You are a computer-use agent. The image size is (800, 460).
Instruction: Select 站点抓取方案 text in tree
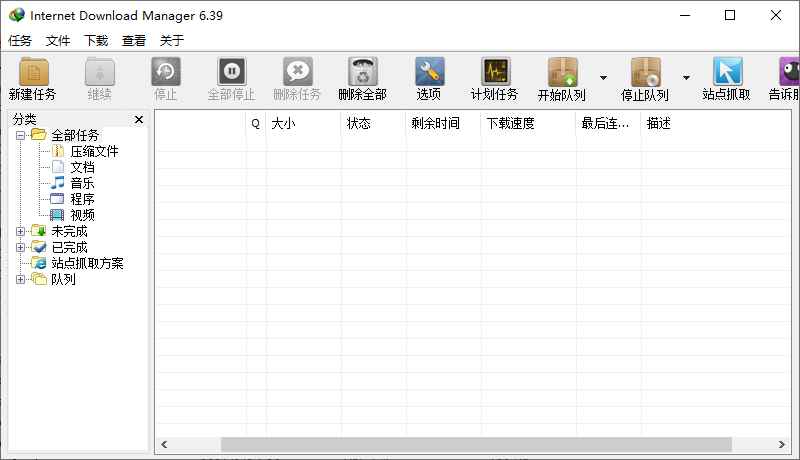click(x=87, y=263)
